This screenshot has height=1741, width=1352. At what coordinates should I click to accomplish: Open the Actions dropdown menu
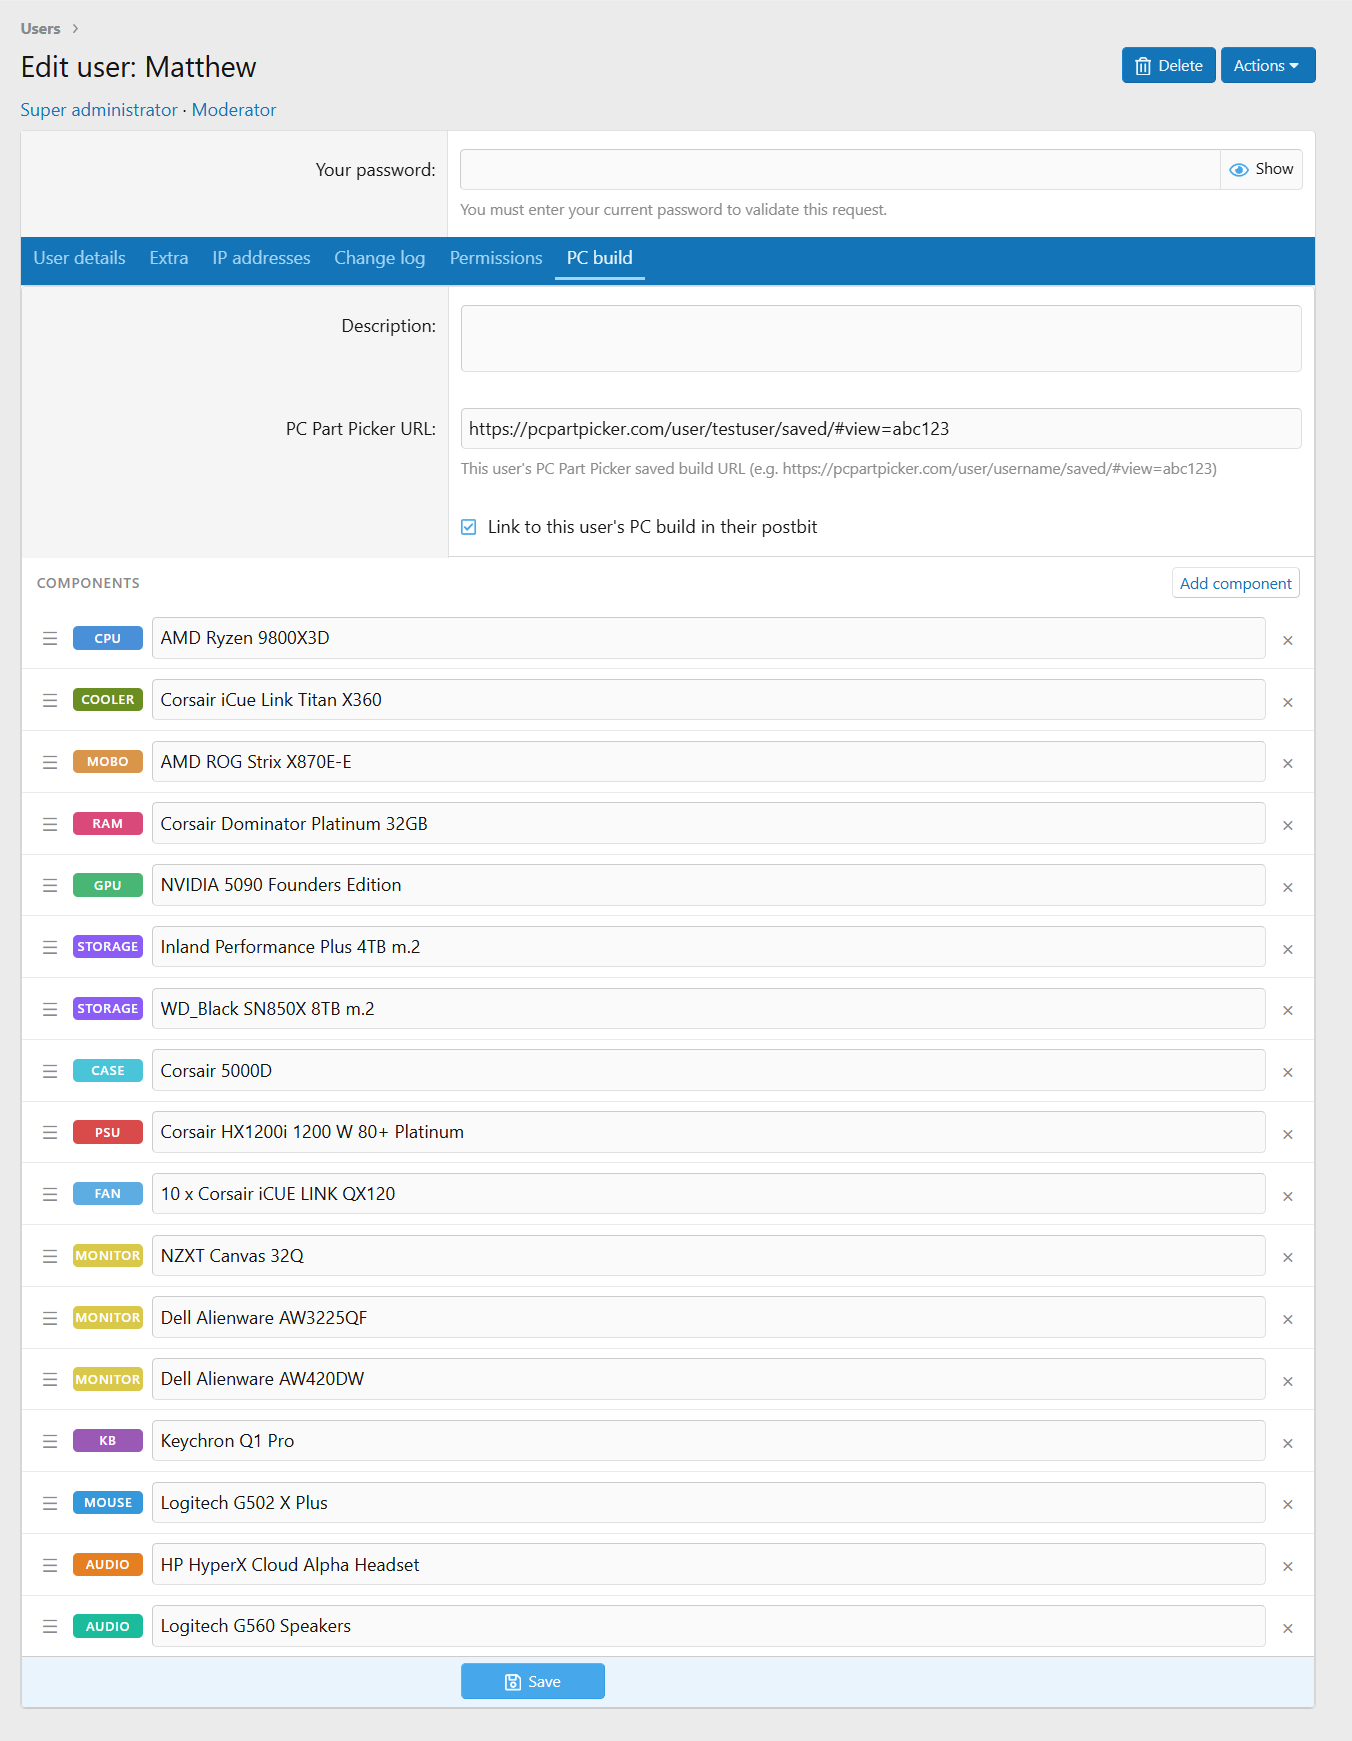(x=1267, y=66)
